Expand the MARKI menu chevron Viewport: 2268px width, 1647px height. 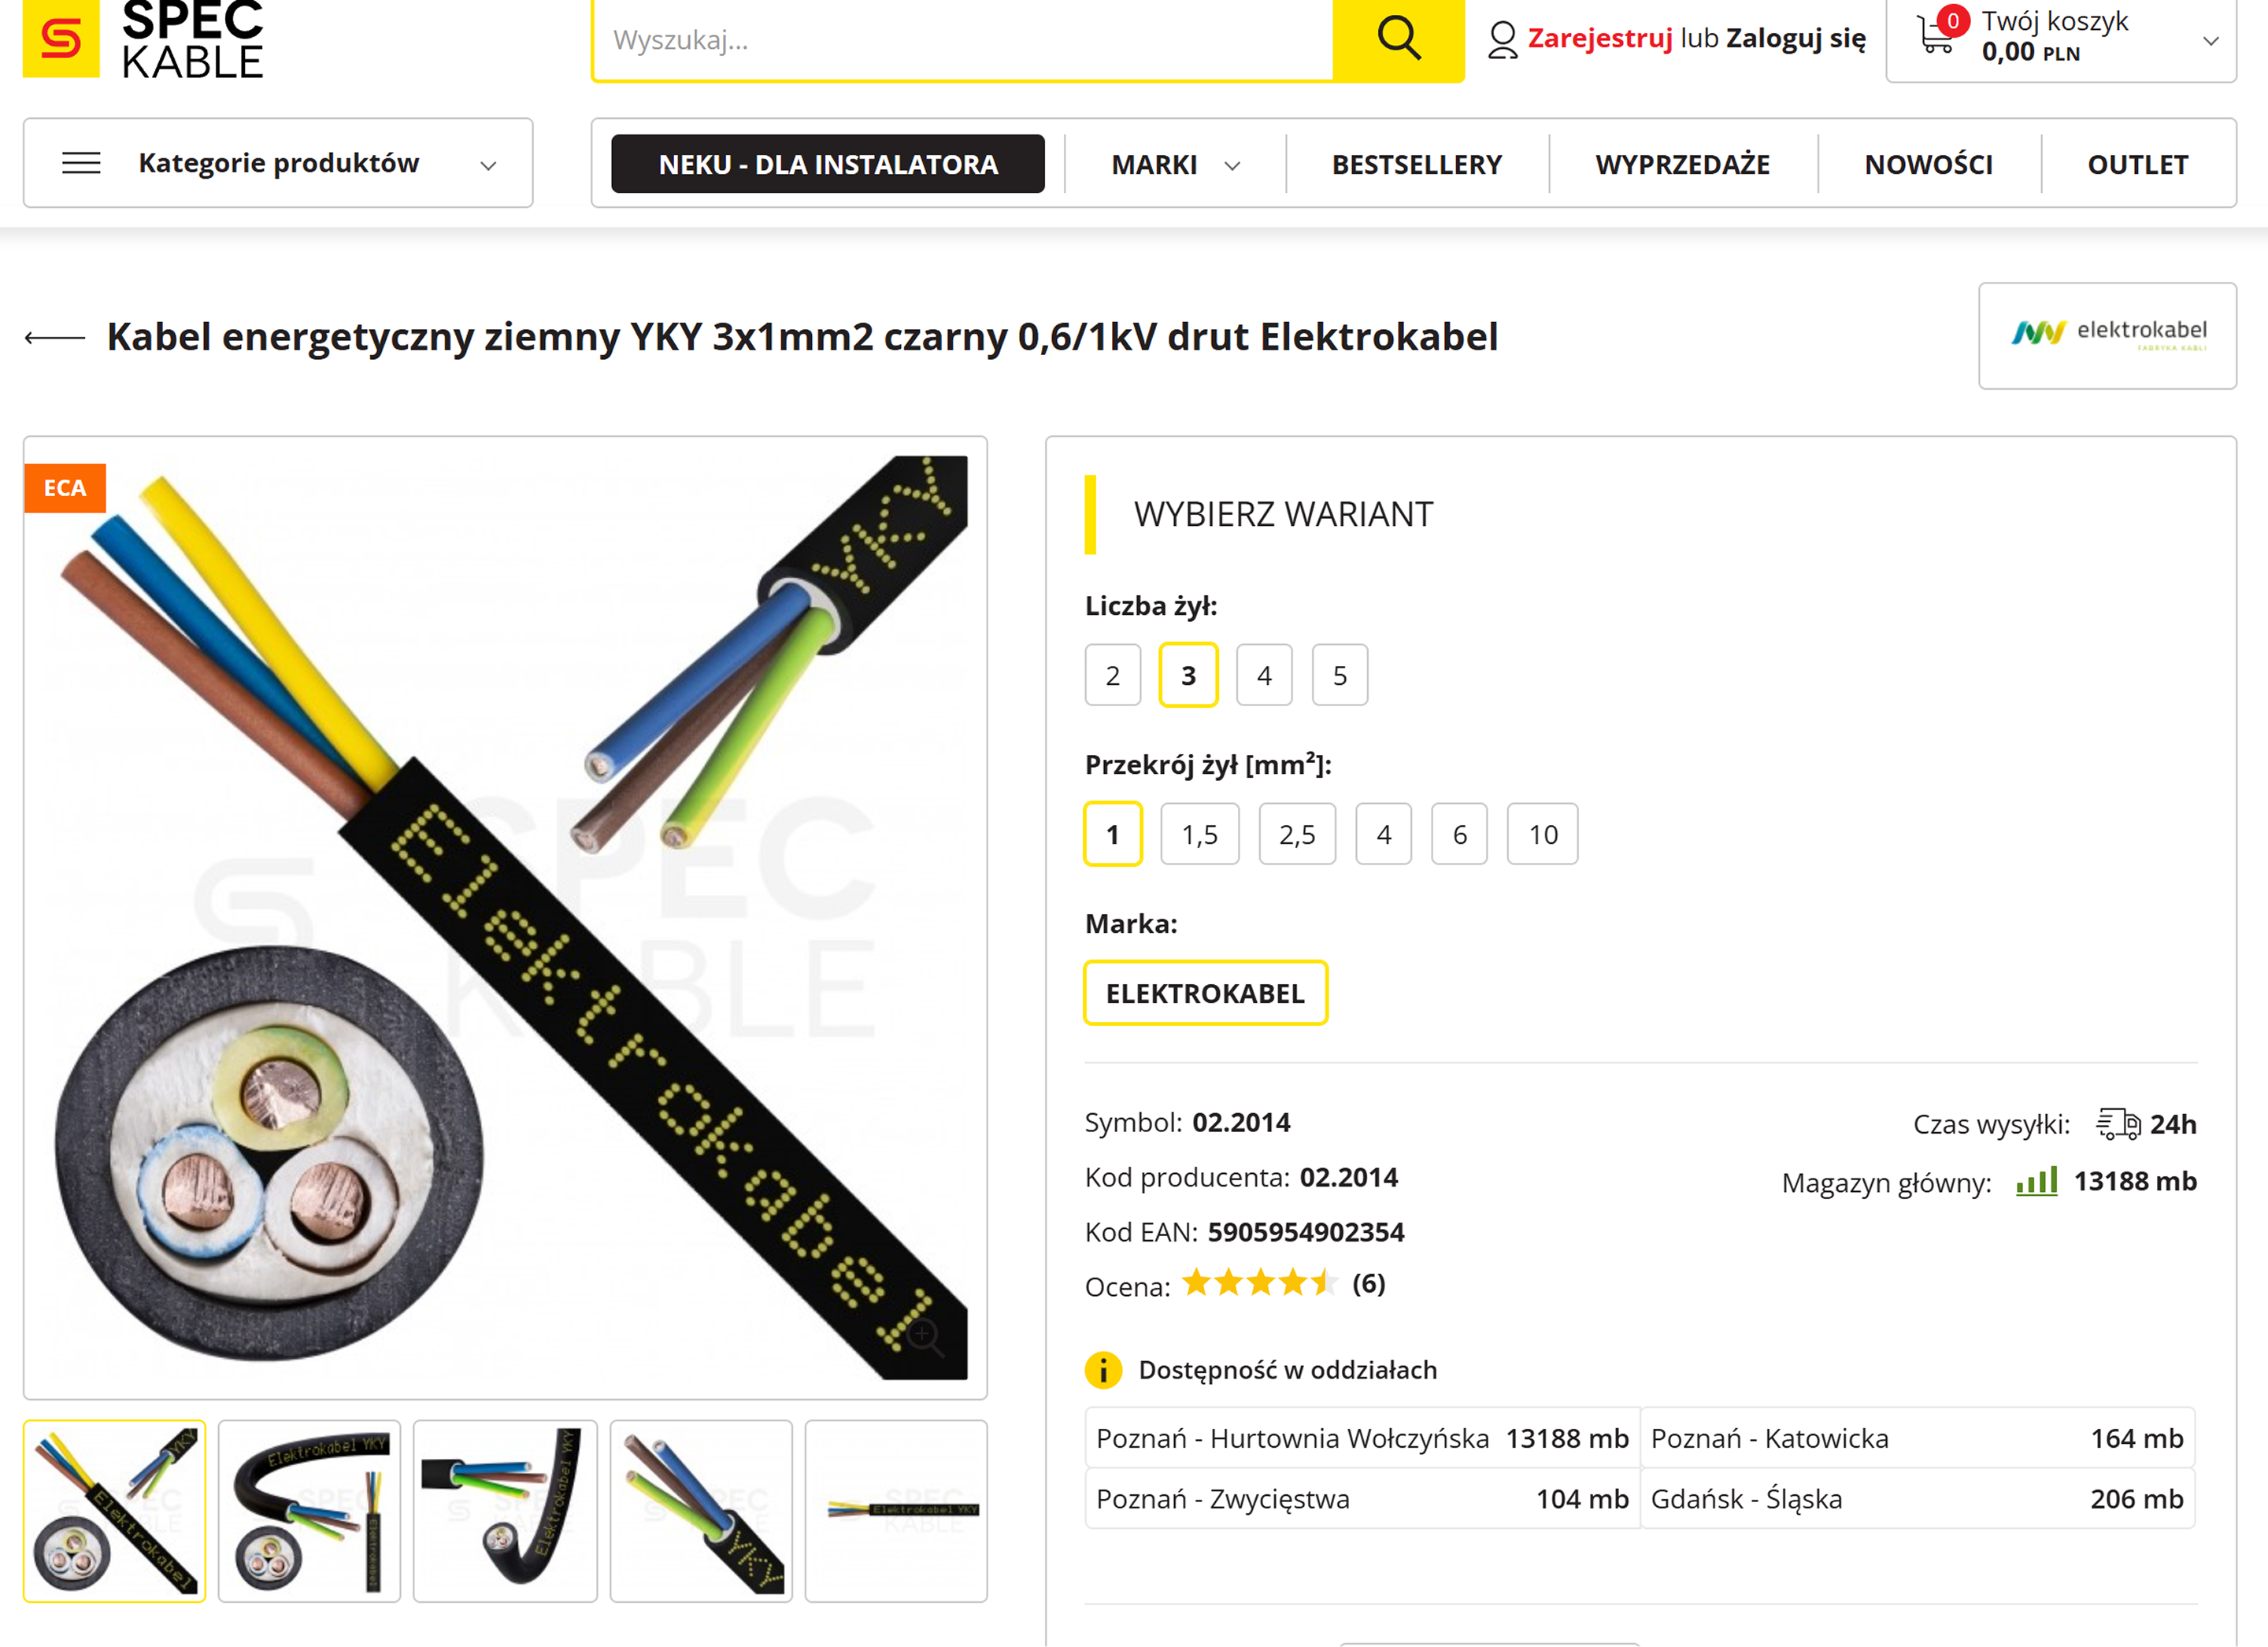click(x=1233, y=166)
